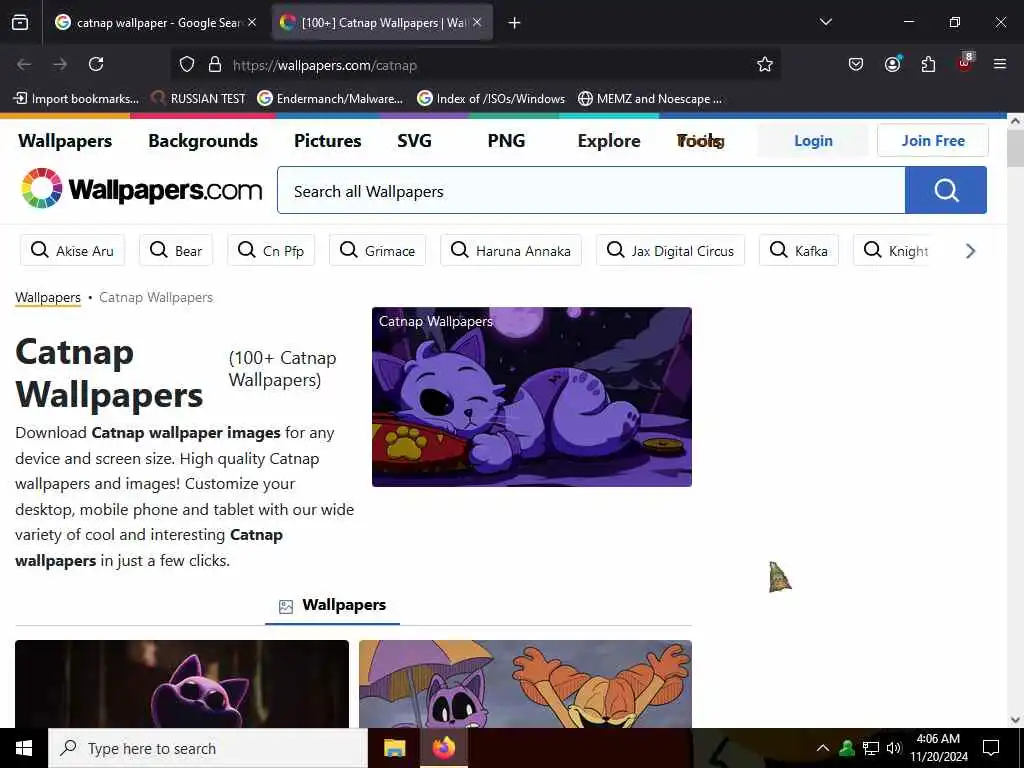Switch to catnap wallpaper Google Search tab

point(155,22)
